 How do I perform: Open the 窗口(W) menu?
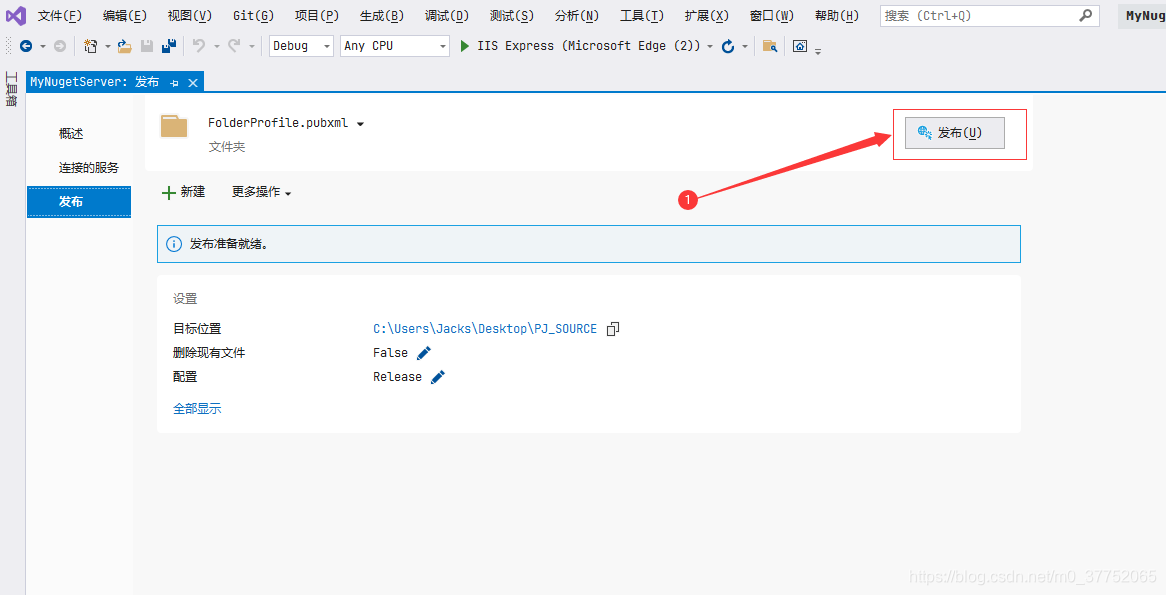click(772, 16)
